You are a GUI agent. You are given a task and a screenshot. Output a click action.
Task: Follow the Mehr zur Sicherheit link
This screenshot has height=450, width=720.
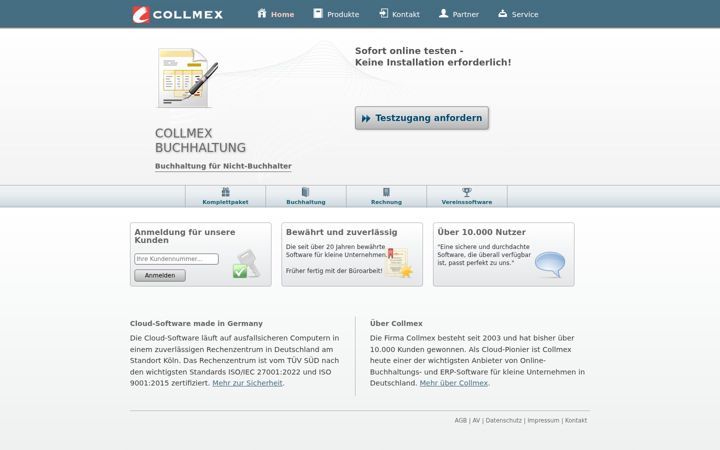pos(248,383)
